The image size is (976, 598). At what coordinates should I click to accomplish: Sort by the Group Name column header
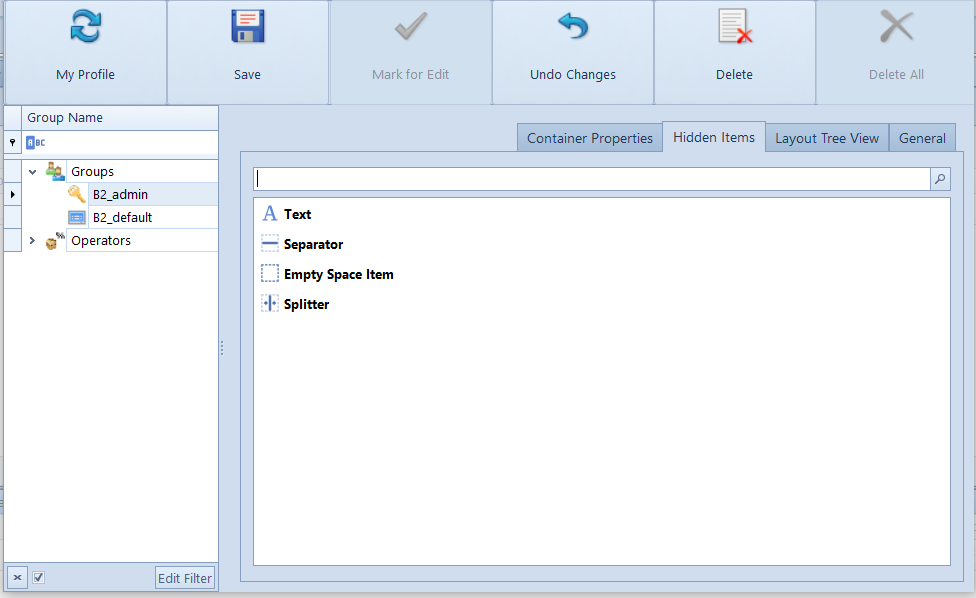[120, 118]
